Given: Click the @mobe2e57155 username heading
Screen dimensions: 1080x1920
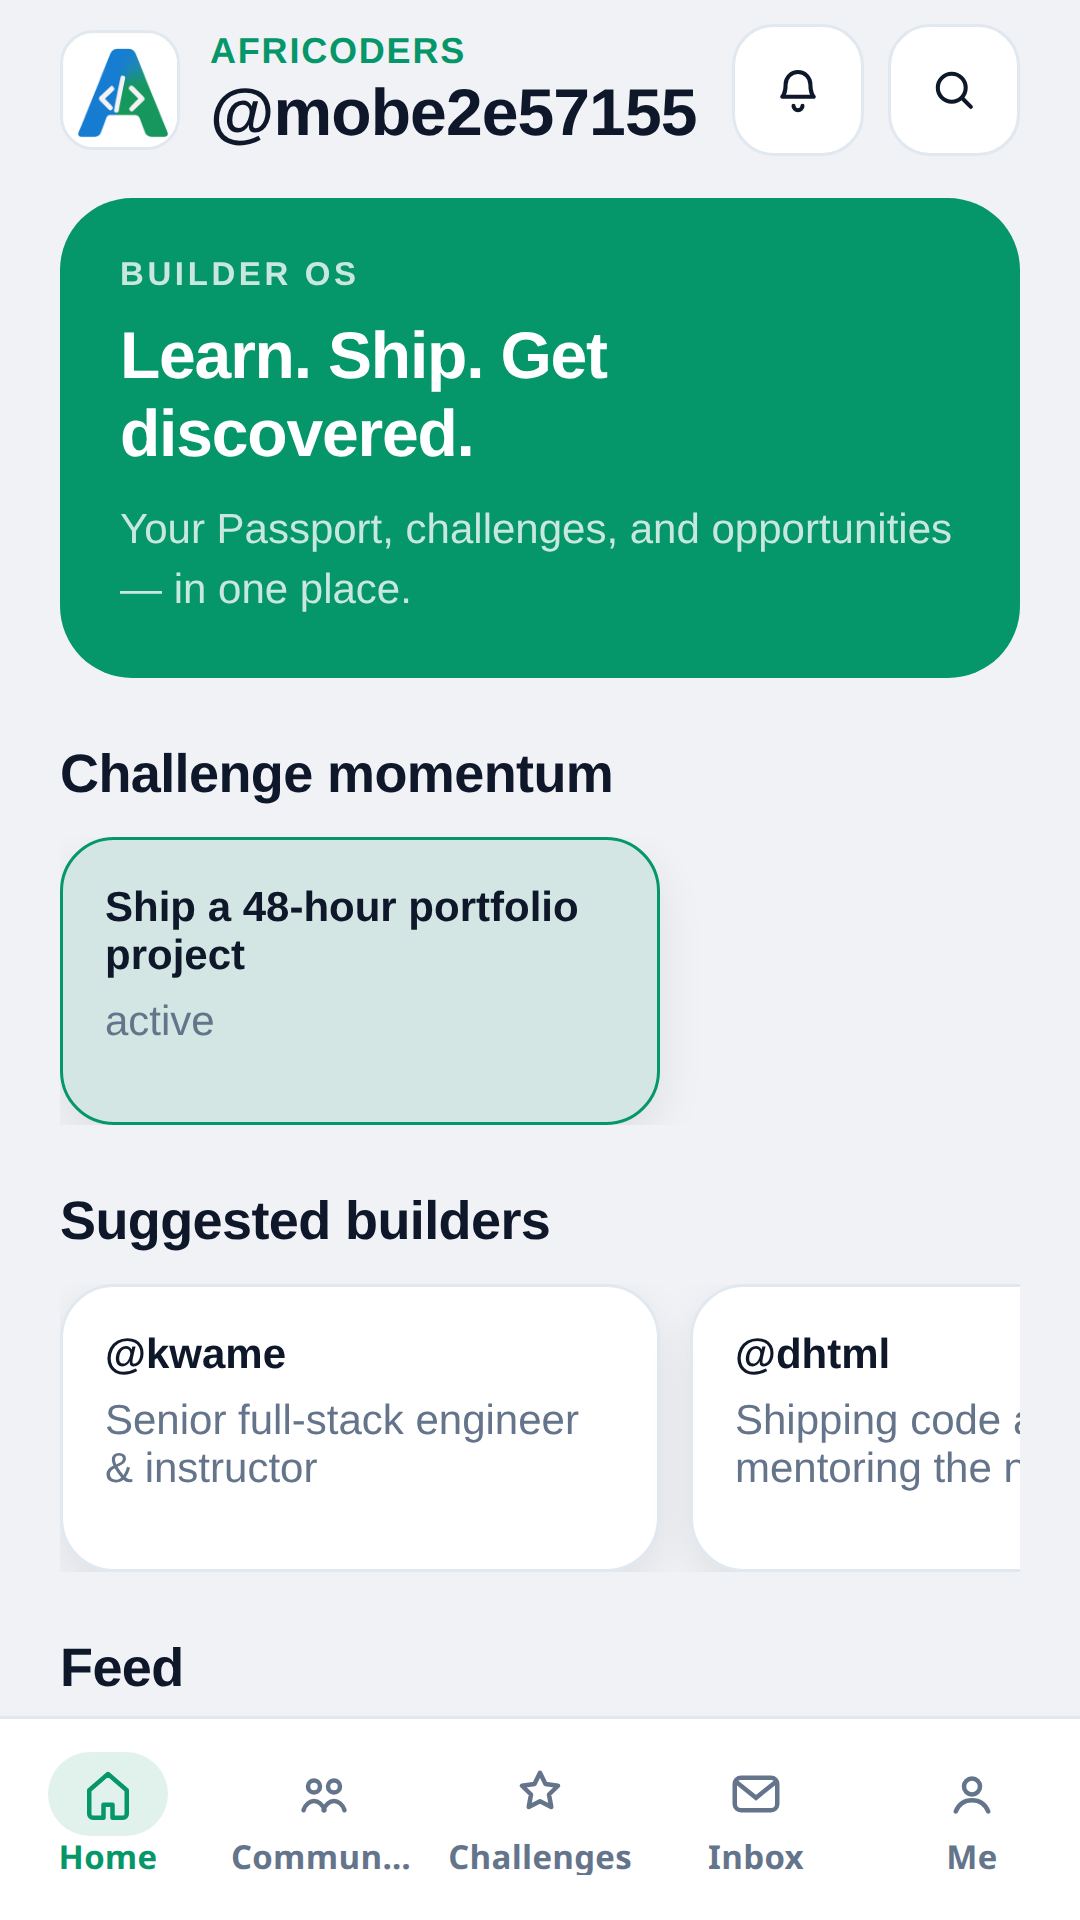Looking at the screenshot, I should pos(453,112).
